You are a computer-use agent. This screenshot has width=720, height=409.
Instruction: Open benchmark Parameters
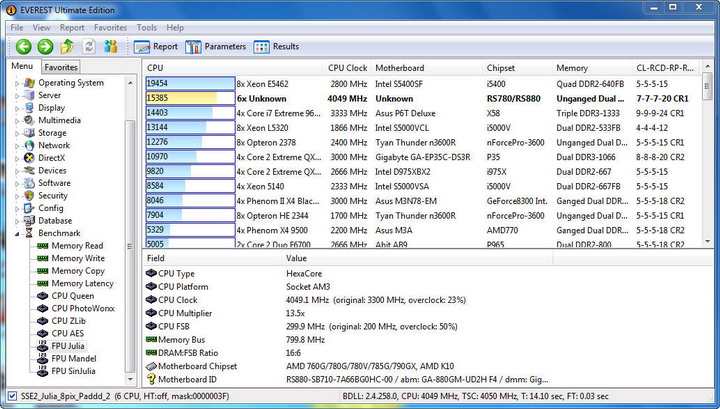(x=215, y=47)
